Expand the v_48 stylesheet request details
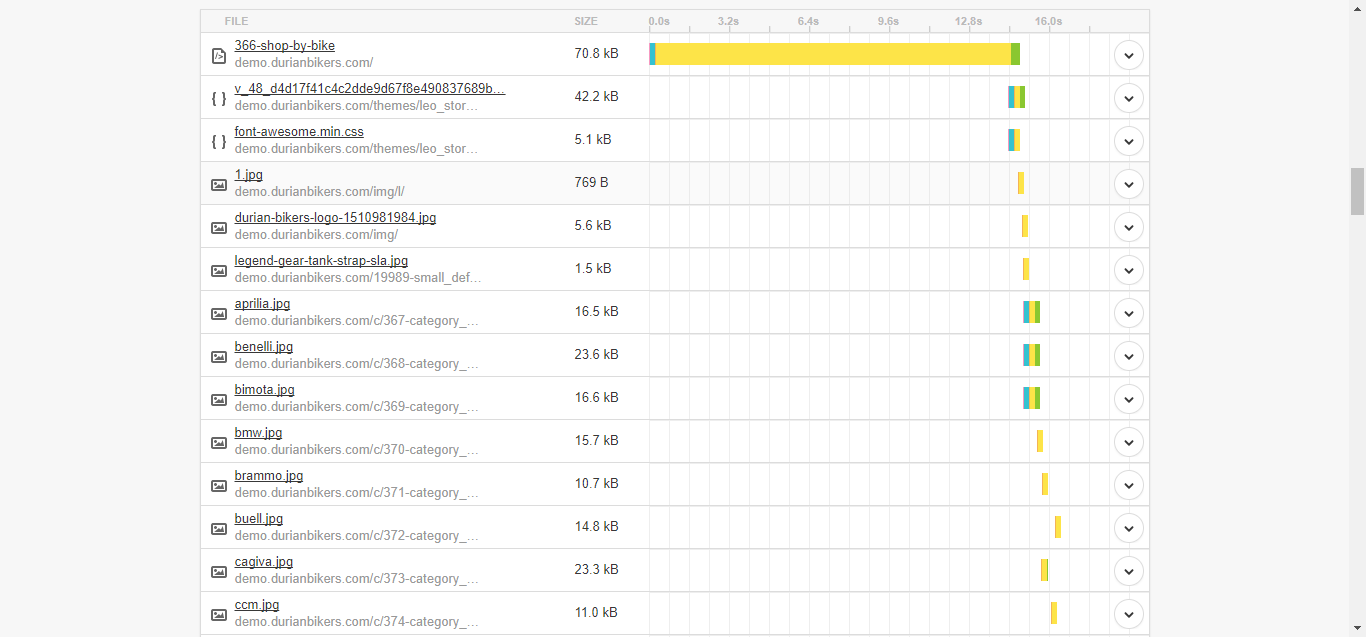 [1128, 98]
